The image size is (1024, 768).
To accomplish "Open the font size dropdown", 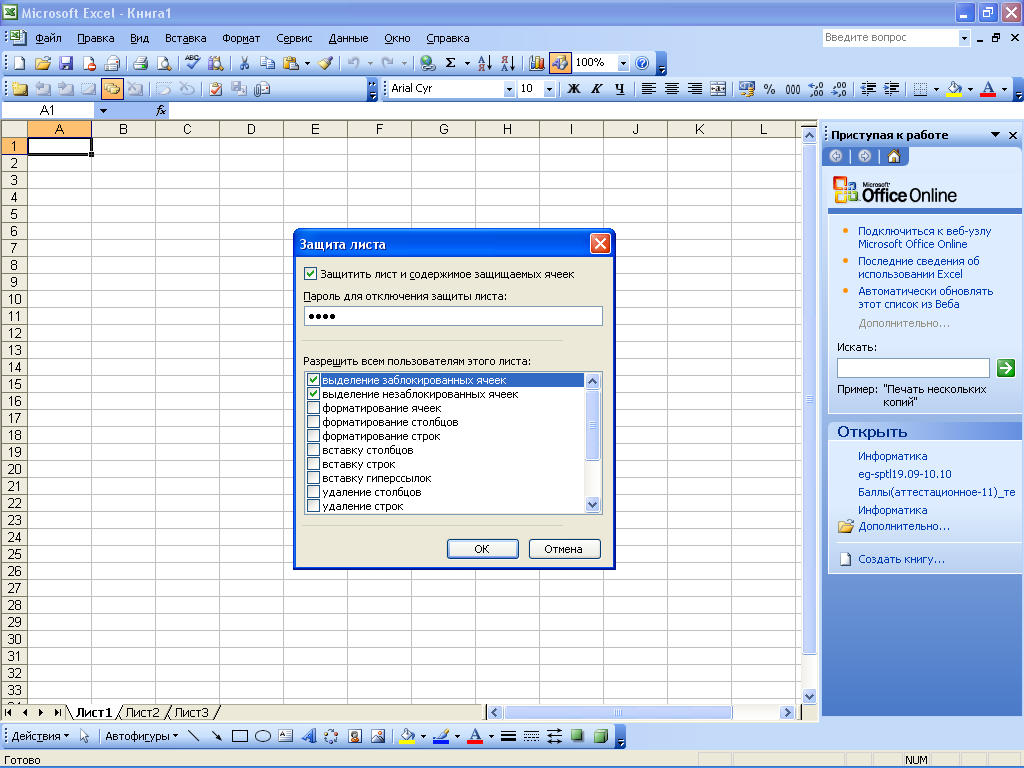I will point(549,89).
